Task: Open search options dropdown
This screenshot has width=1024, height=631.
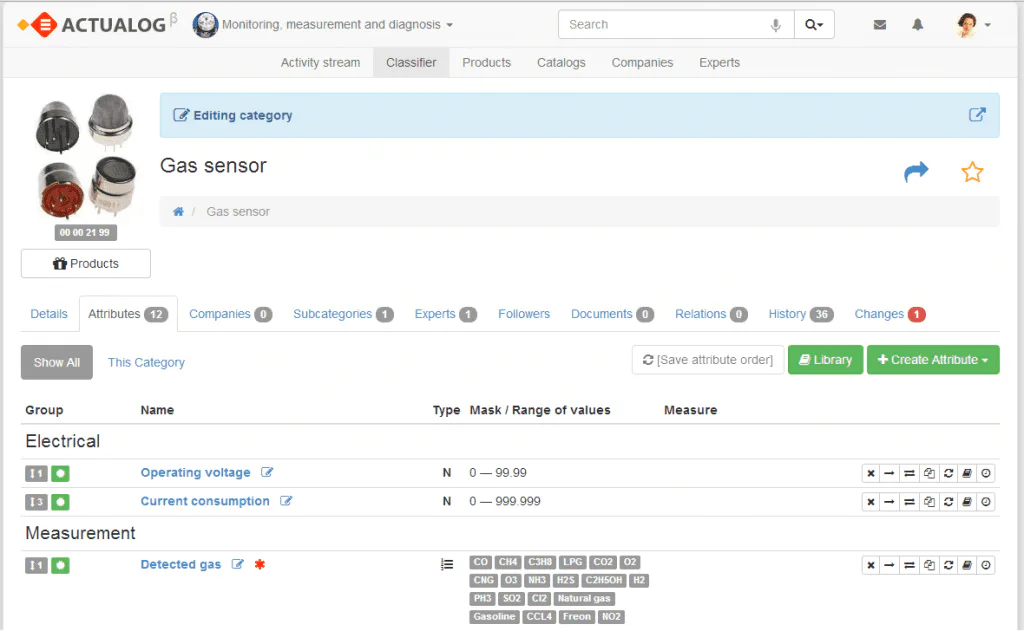Action: (x=814, y=25)
